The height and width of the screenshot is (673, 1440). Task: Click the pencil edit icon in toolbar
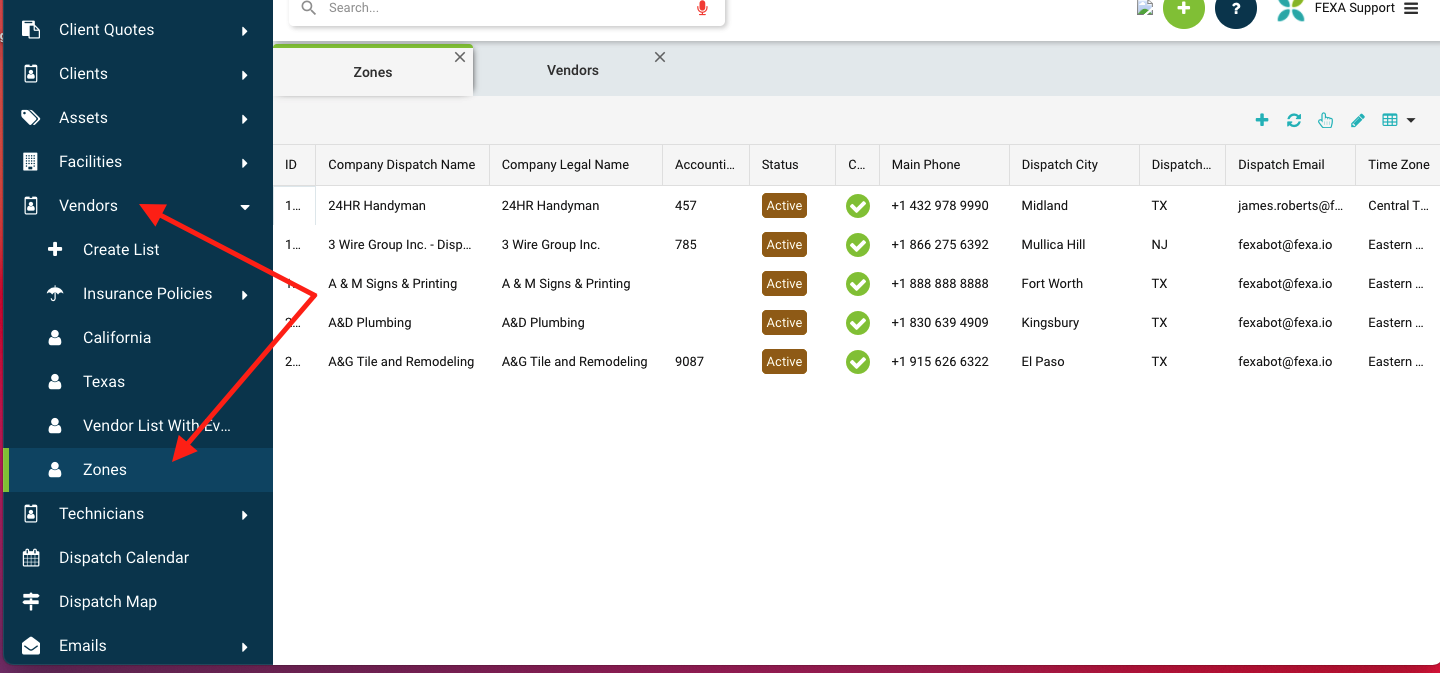pyautogui.click(x=1358, y=120)
